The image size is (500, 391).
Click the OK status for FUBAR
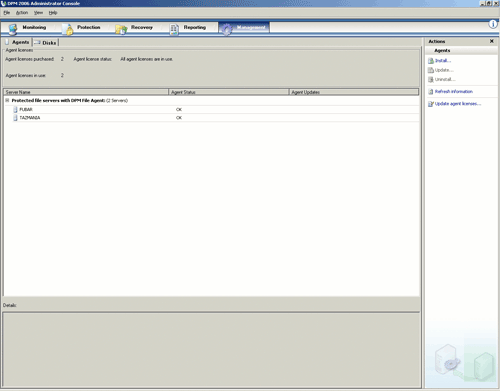(179, 109)
